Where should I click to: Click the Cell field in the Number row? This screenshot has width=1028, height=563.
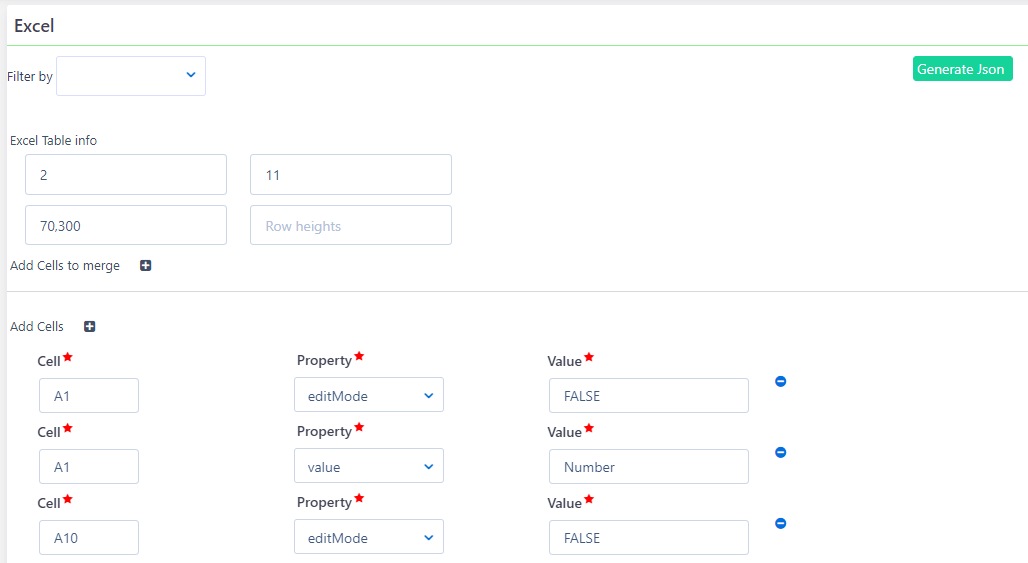[89, 466]
